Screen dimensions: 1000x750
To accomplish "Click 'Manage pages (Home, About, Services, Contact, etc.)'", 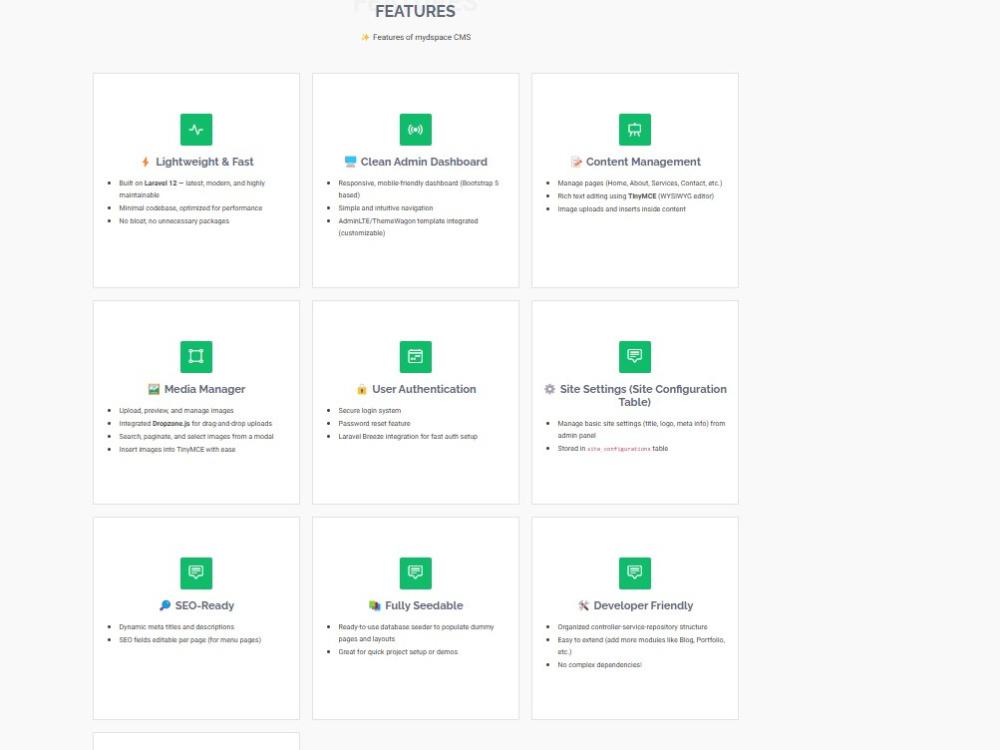I will tap(639, 183).
